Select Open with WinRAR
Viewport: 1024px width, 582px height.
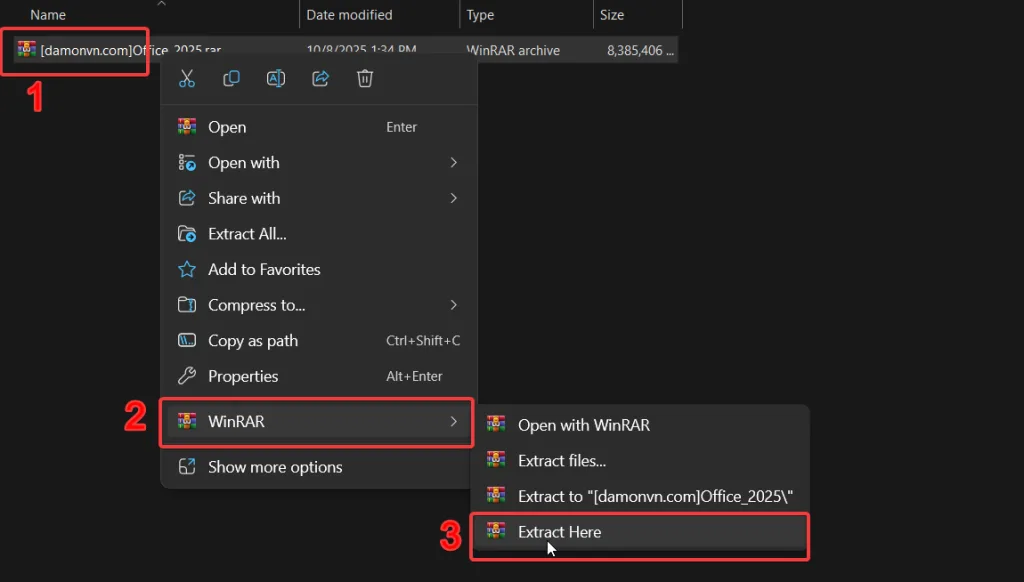coord(583,425)
